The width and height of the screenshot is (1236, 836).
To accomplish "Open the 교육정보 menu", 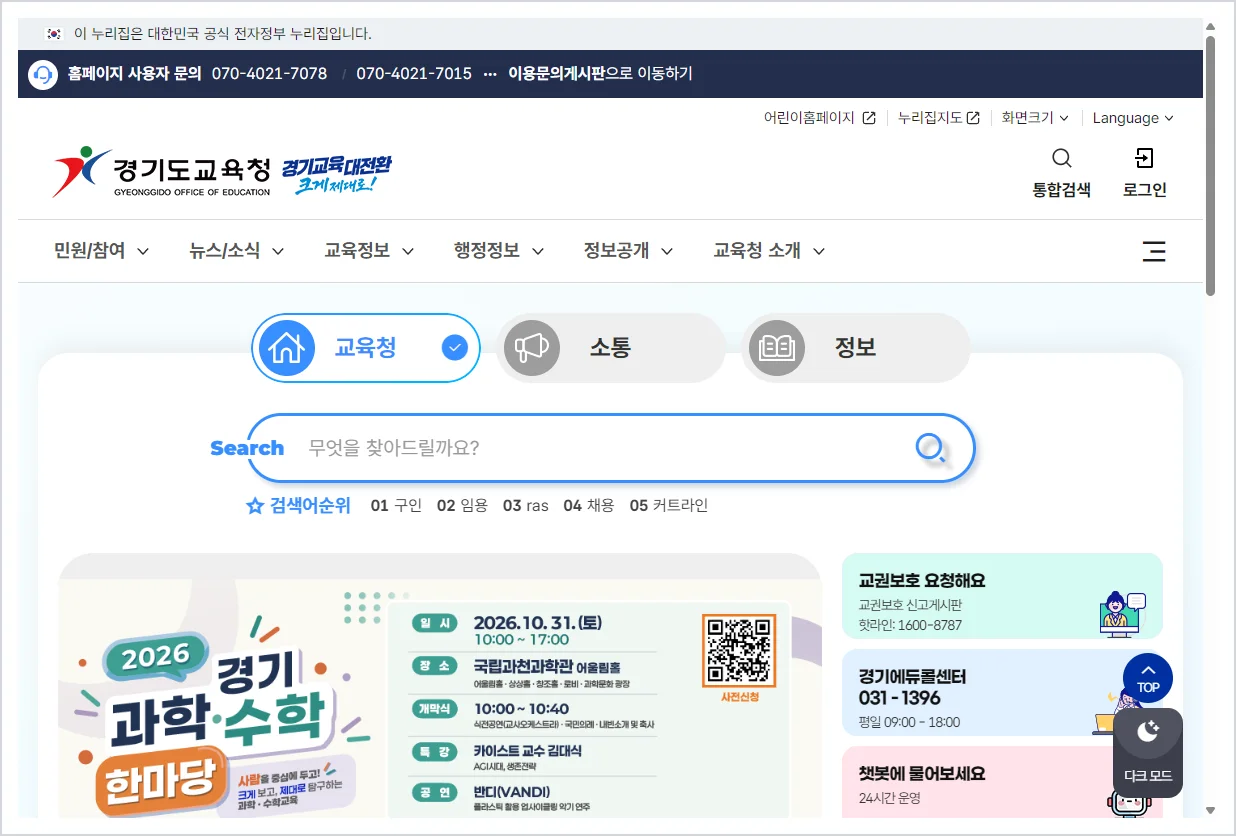I will click(x=370, y=251).
